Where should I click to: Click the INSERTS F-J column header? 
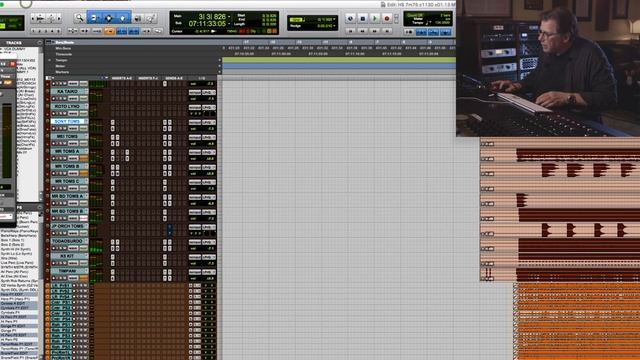(x=148, y=78)
